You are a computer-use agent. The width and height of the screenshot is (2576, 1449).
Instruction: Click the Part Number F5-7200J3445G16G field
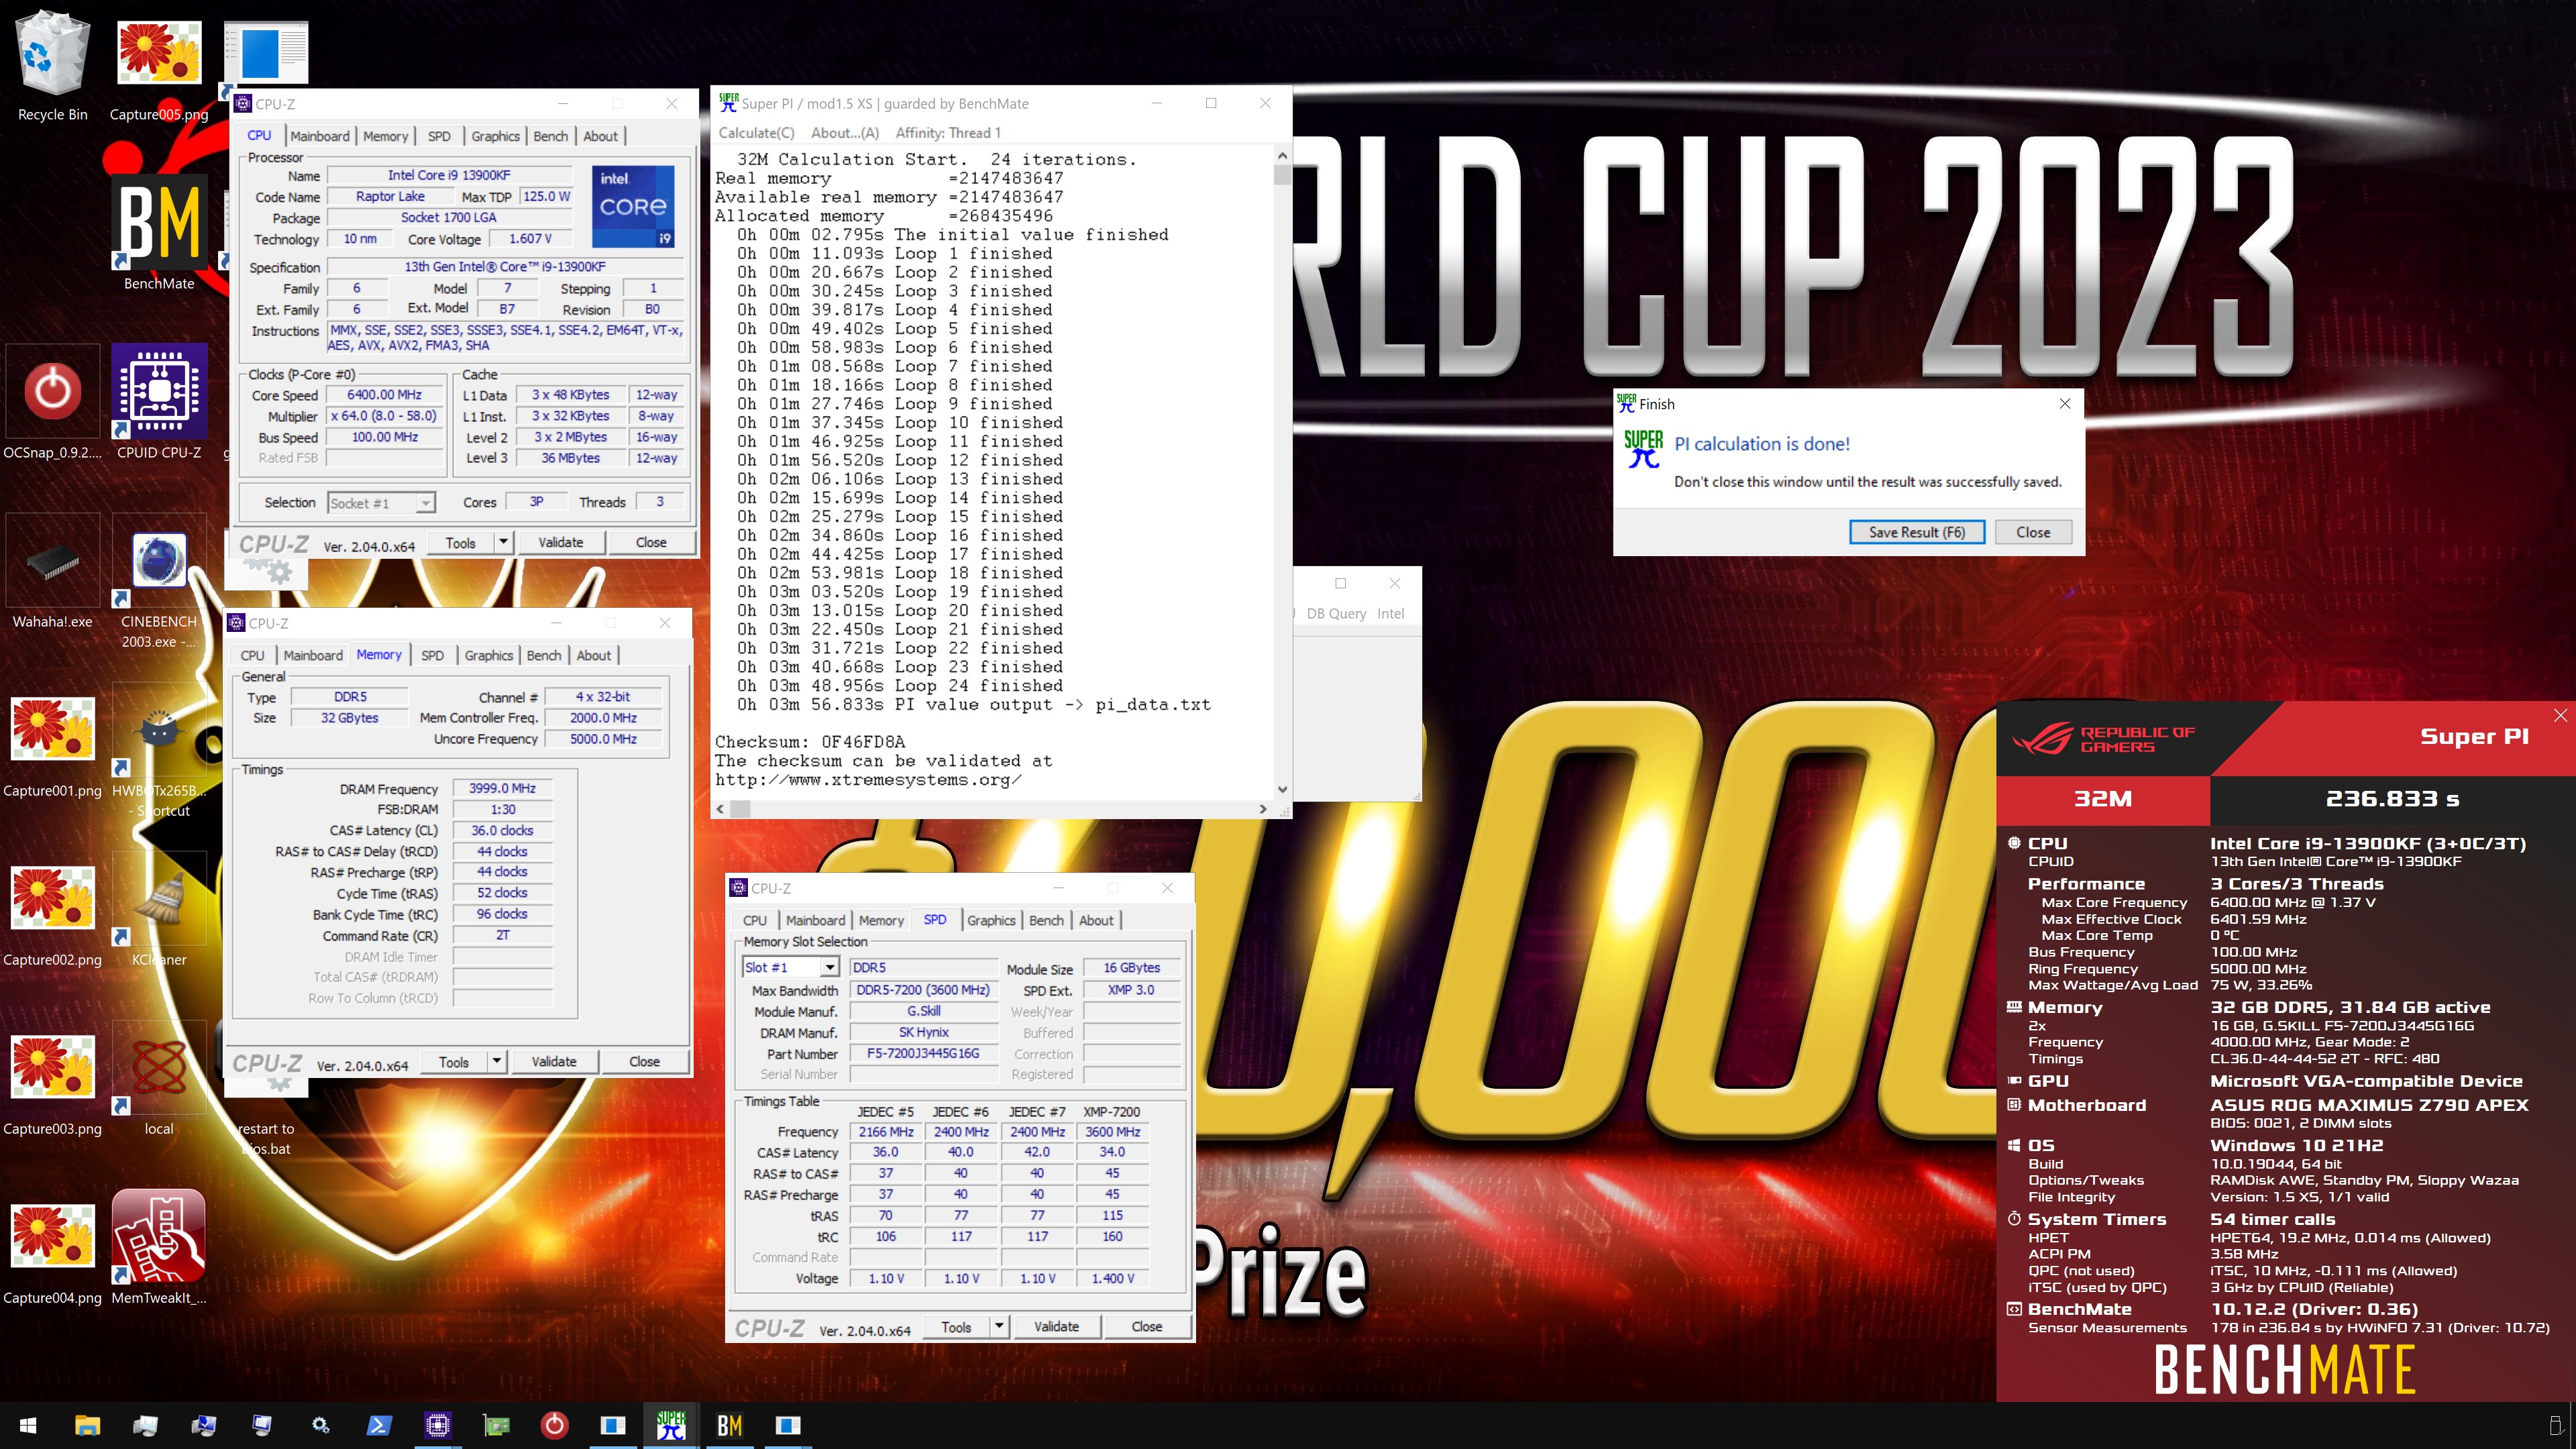922,1053
